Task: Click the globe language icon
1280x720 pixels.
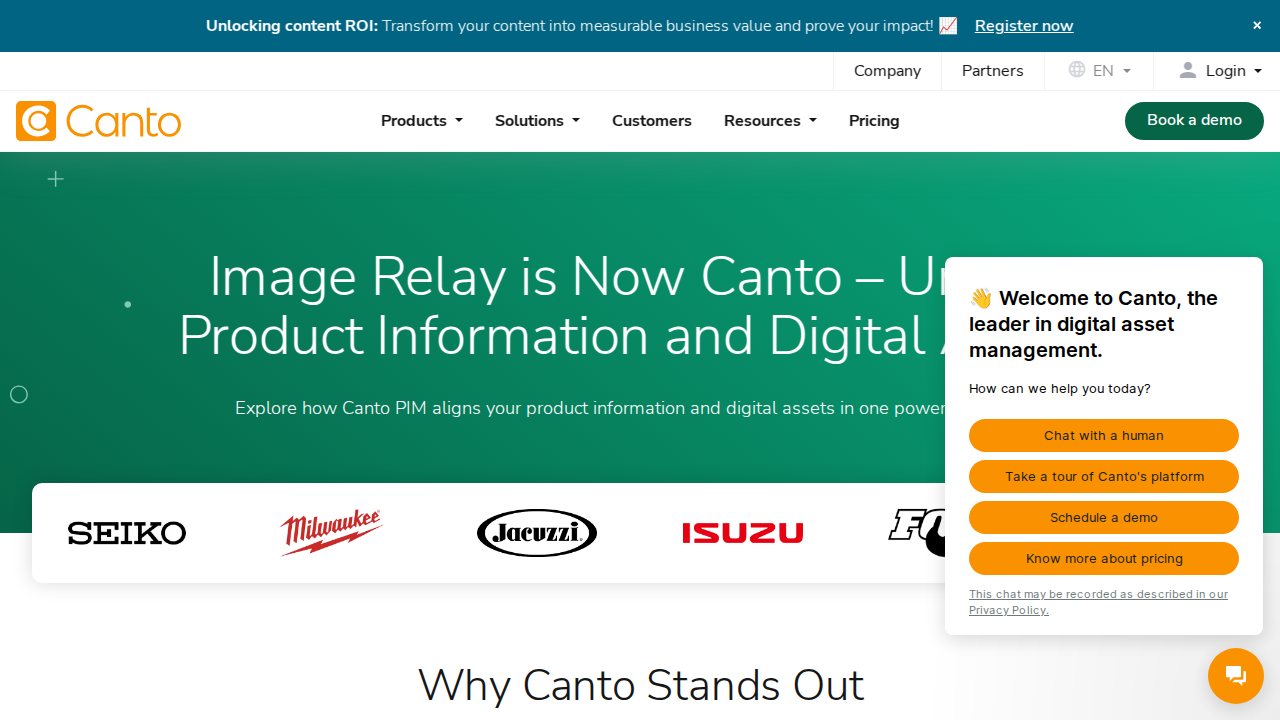Action: coord(1077,70)
